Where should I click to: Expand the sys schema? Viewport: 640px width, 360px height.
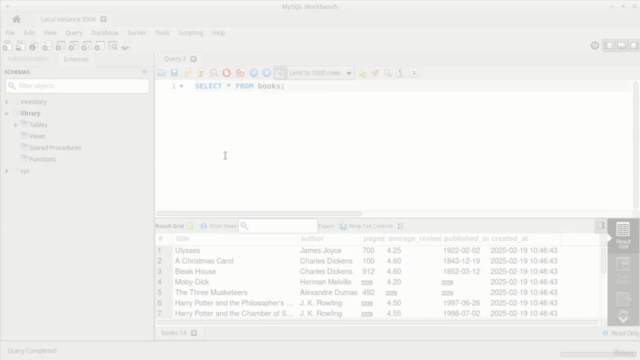(7, 171)
